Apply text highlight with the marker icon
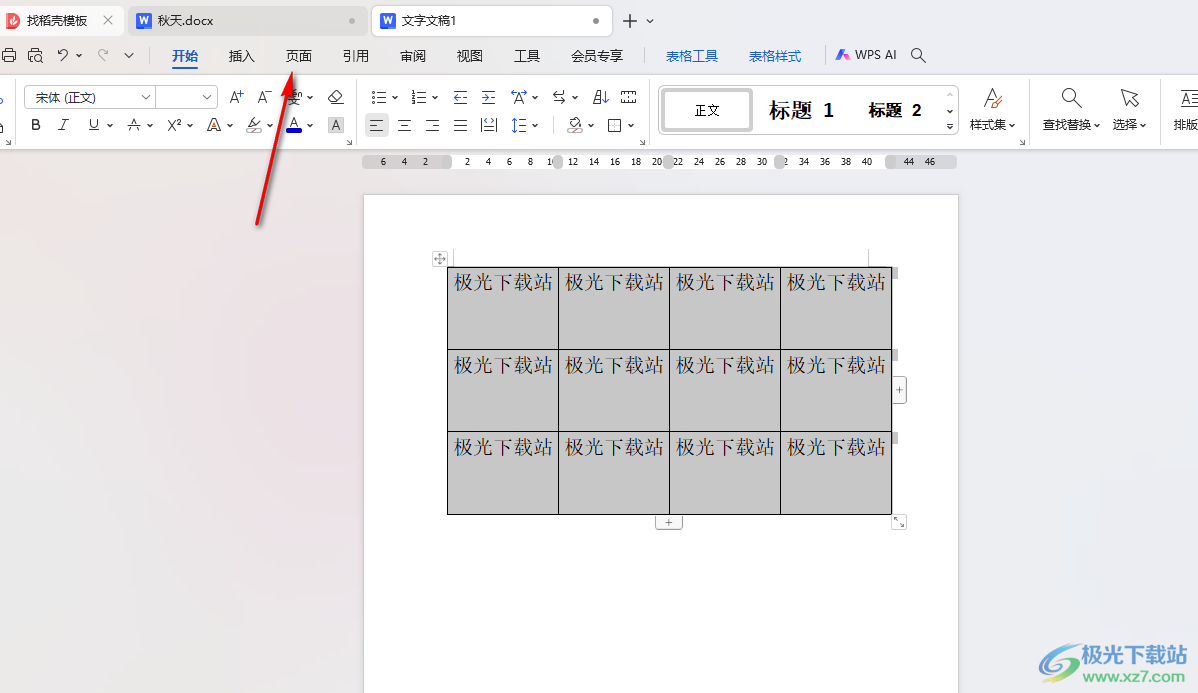The height and width of the screenshot is (693, 1198). (254, 125)
